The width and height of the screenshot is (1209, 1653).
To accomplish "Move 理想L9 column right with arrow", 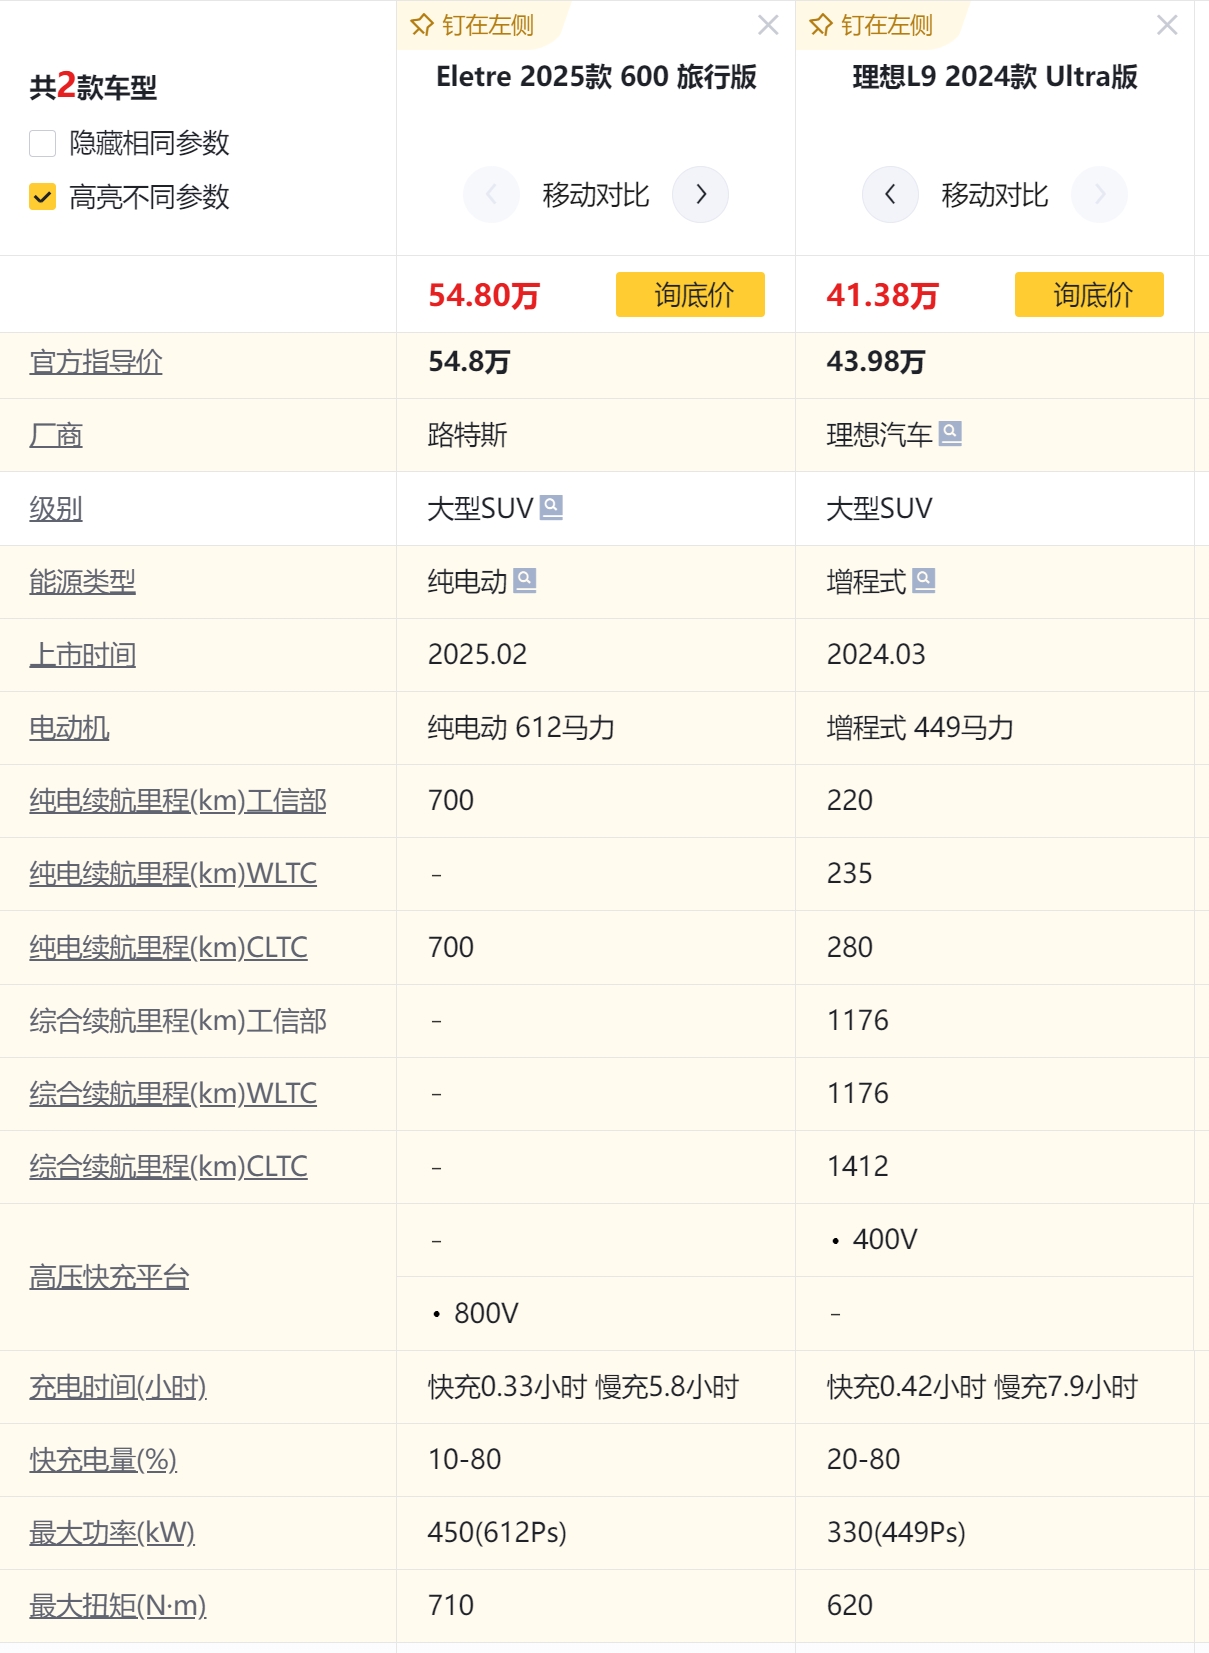I will [1099, 194].
